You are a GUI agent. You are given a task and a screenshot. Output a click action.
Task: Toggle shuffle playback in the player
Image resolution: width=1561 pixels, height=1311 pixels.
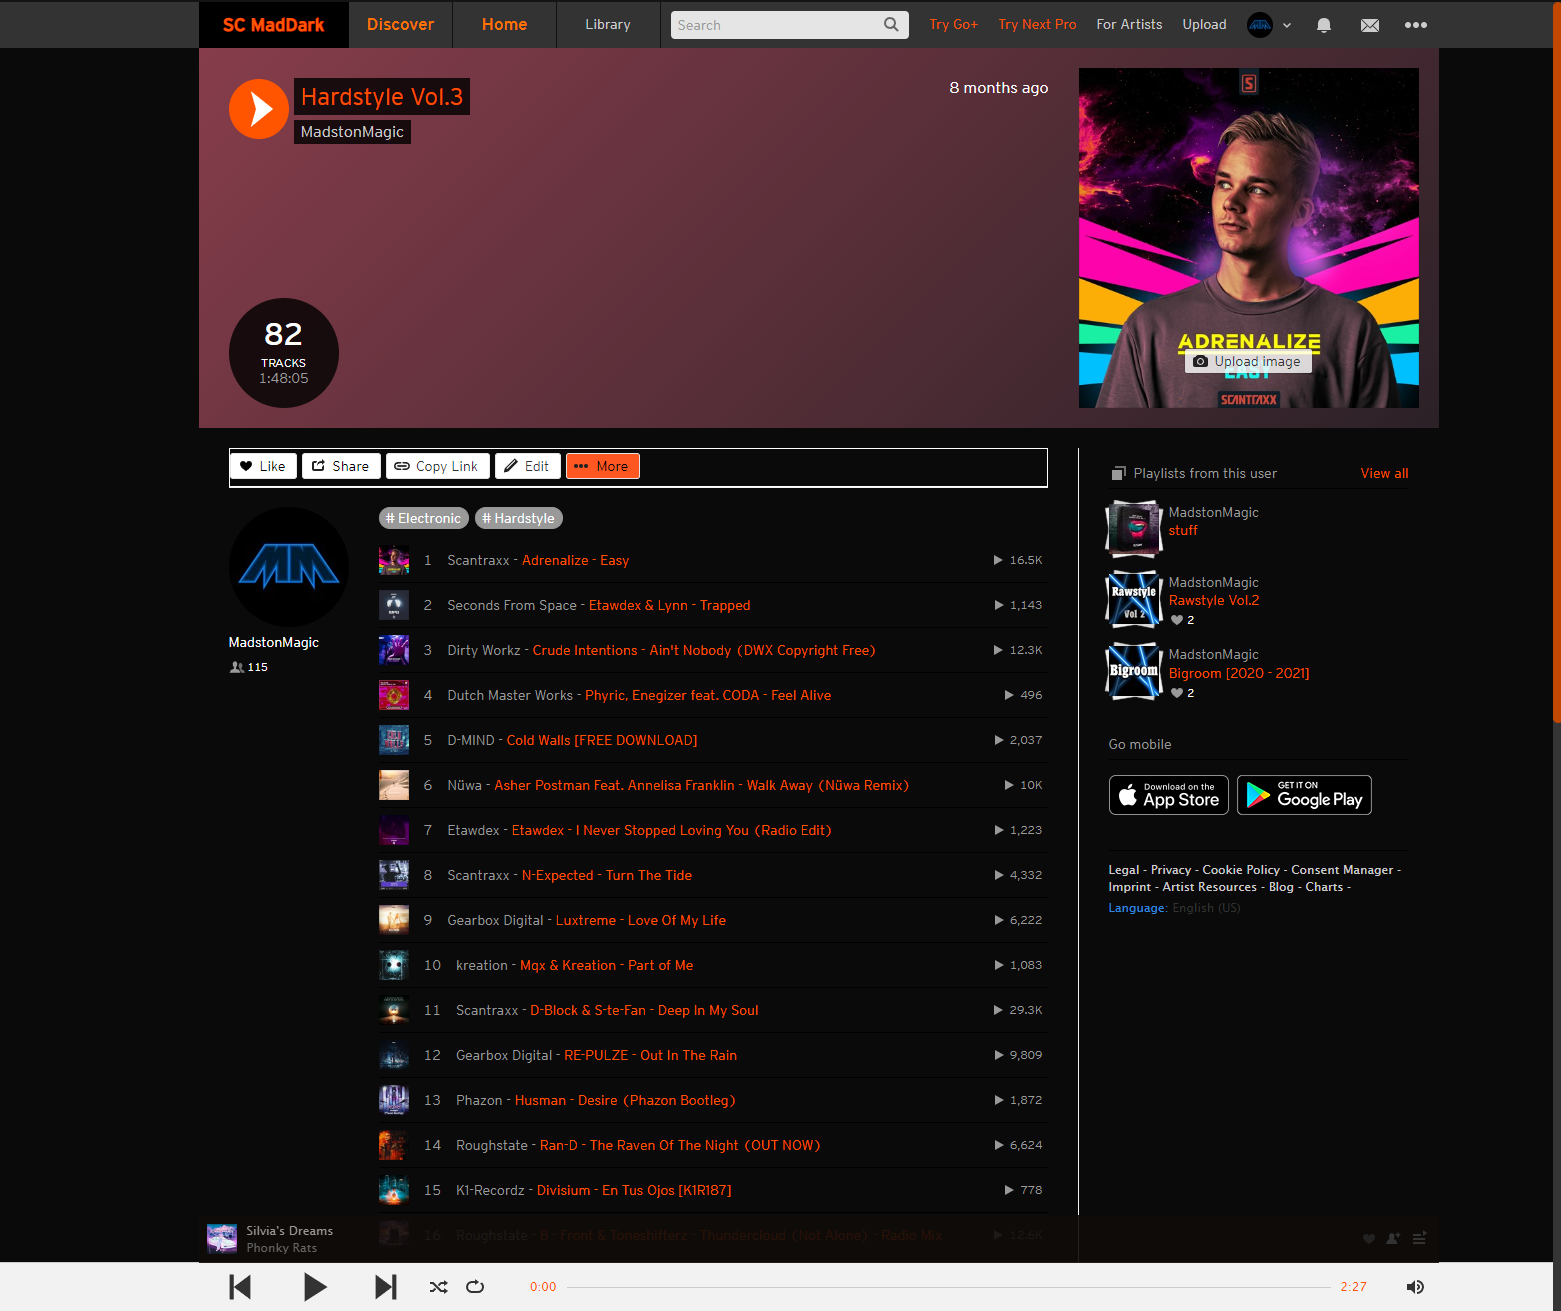[438, 1287]
